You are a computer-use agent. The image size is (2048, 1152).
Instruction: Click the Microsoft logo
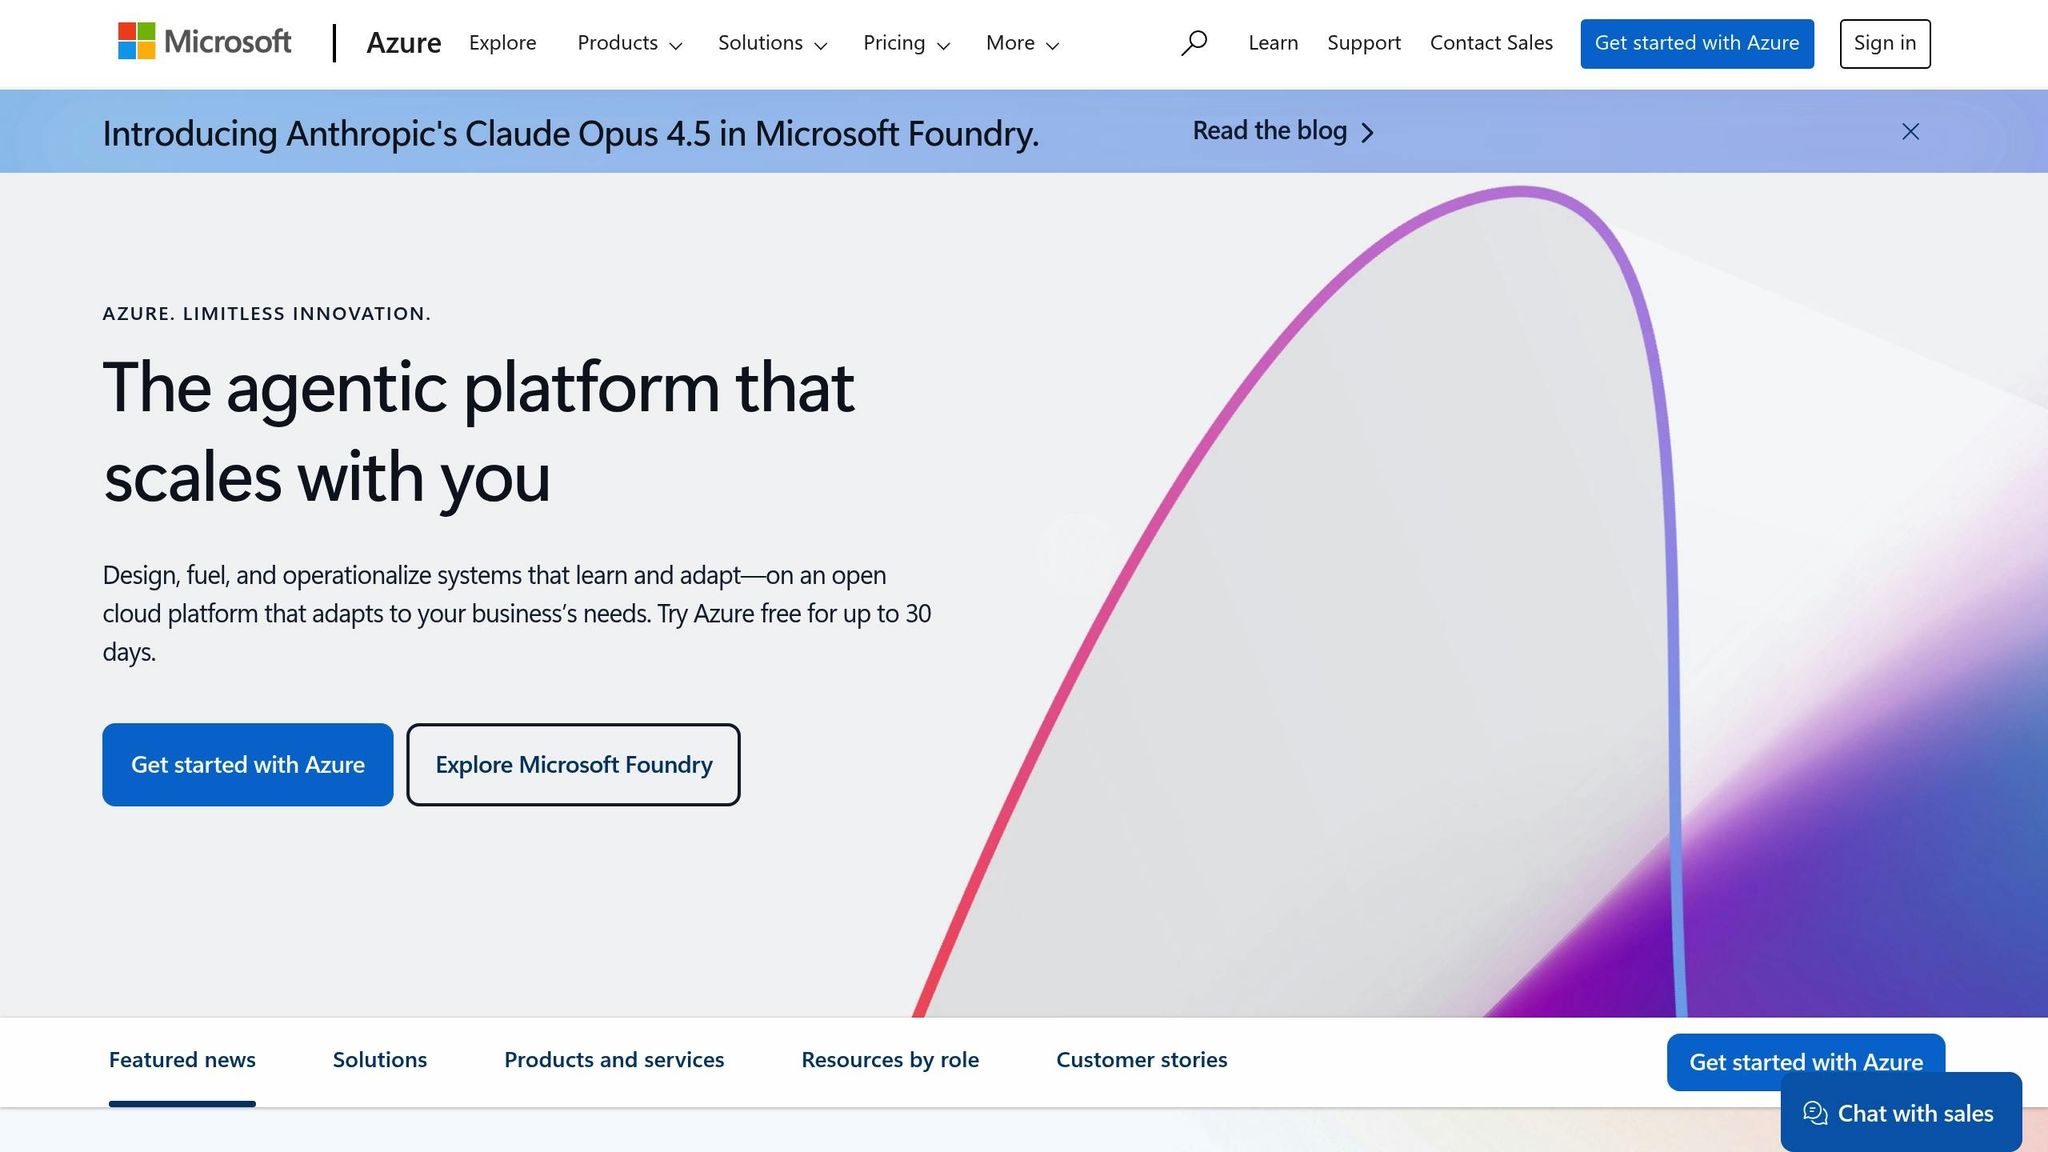pos(205,42)
